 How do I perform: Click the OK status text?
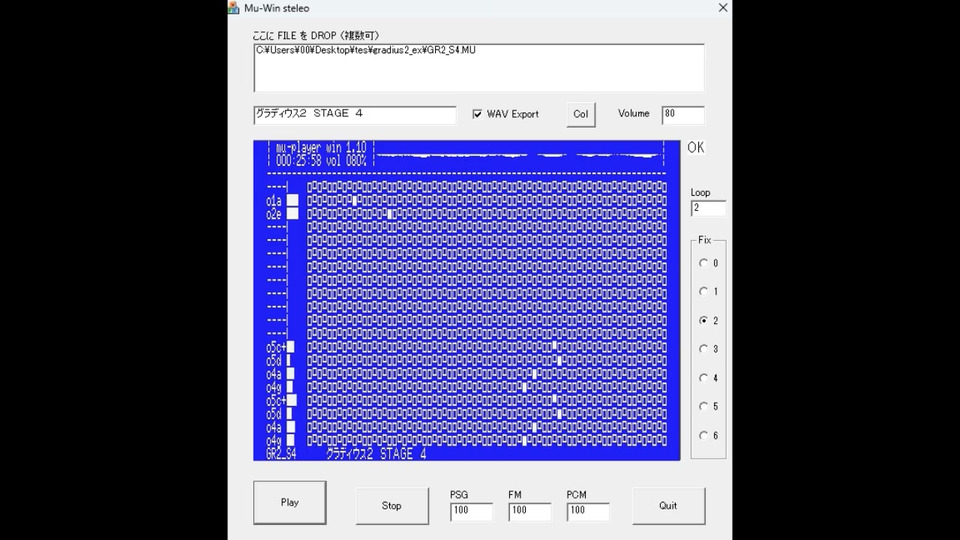pyautogui.click(x=696, y=148)
